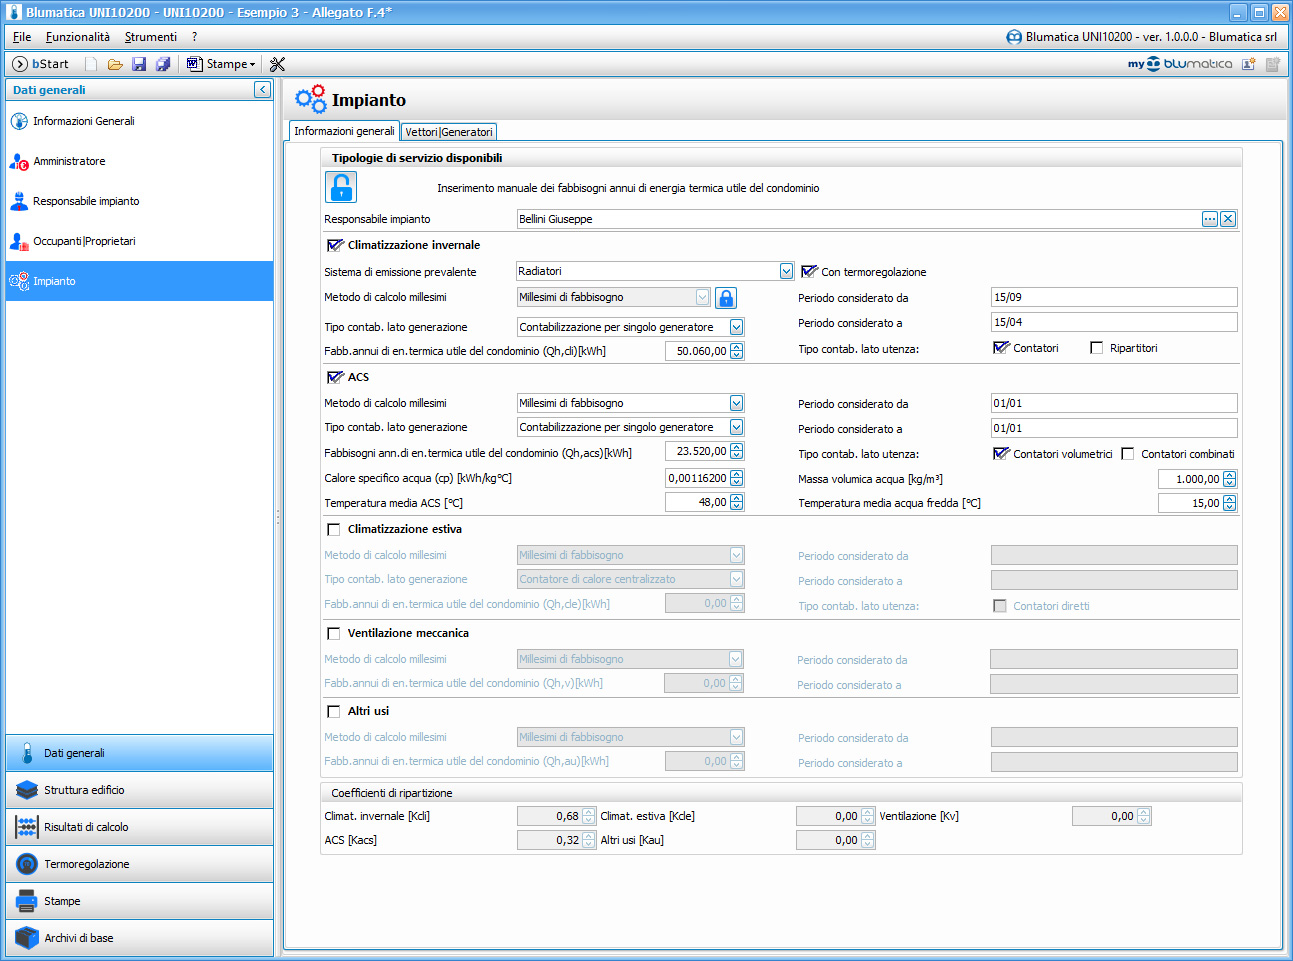Screen dimensions: 1293x961
Task: Switch to the Vettori|Generatori tab
Action: 449,132
